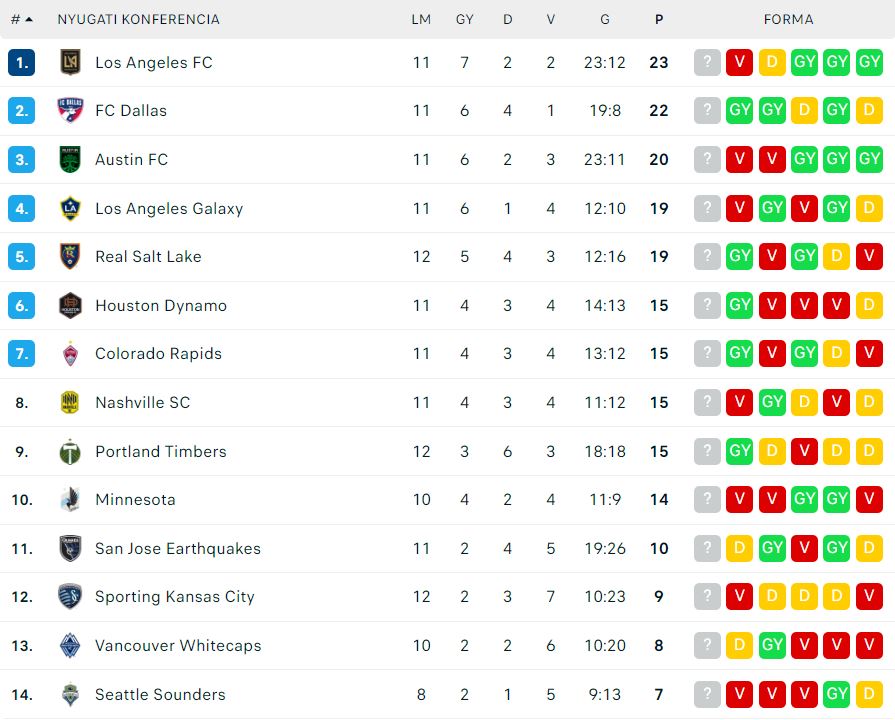The width and height of the screenshot is (895, 720).
Task: Click the FC Dallas team logo
Action: click(x=70, y=110)
